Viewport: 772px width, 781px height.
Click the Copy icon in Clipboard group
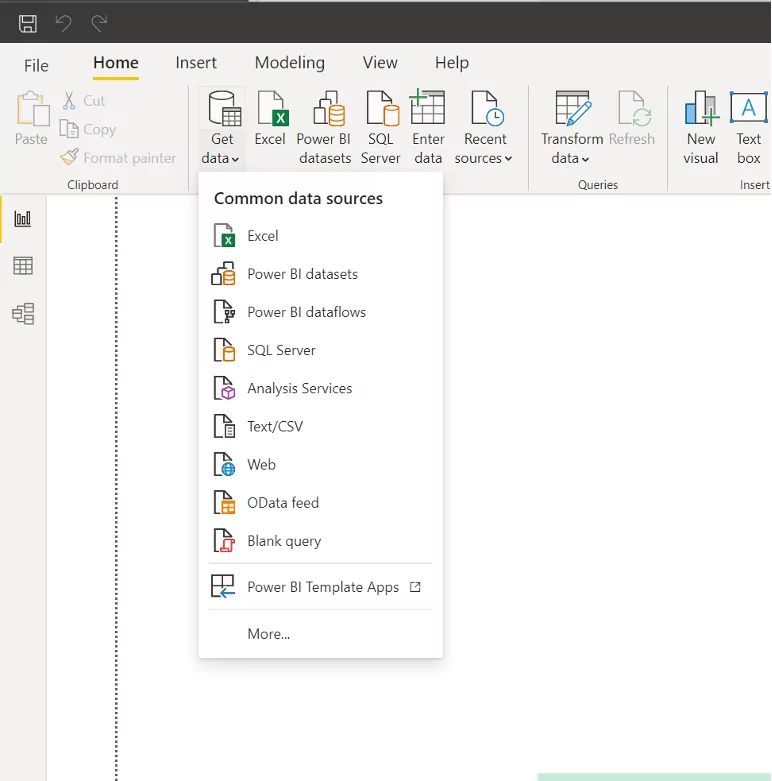(x=69, y=129)
